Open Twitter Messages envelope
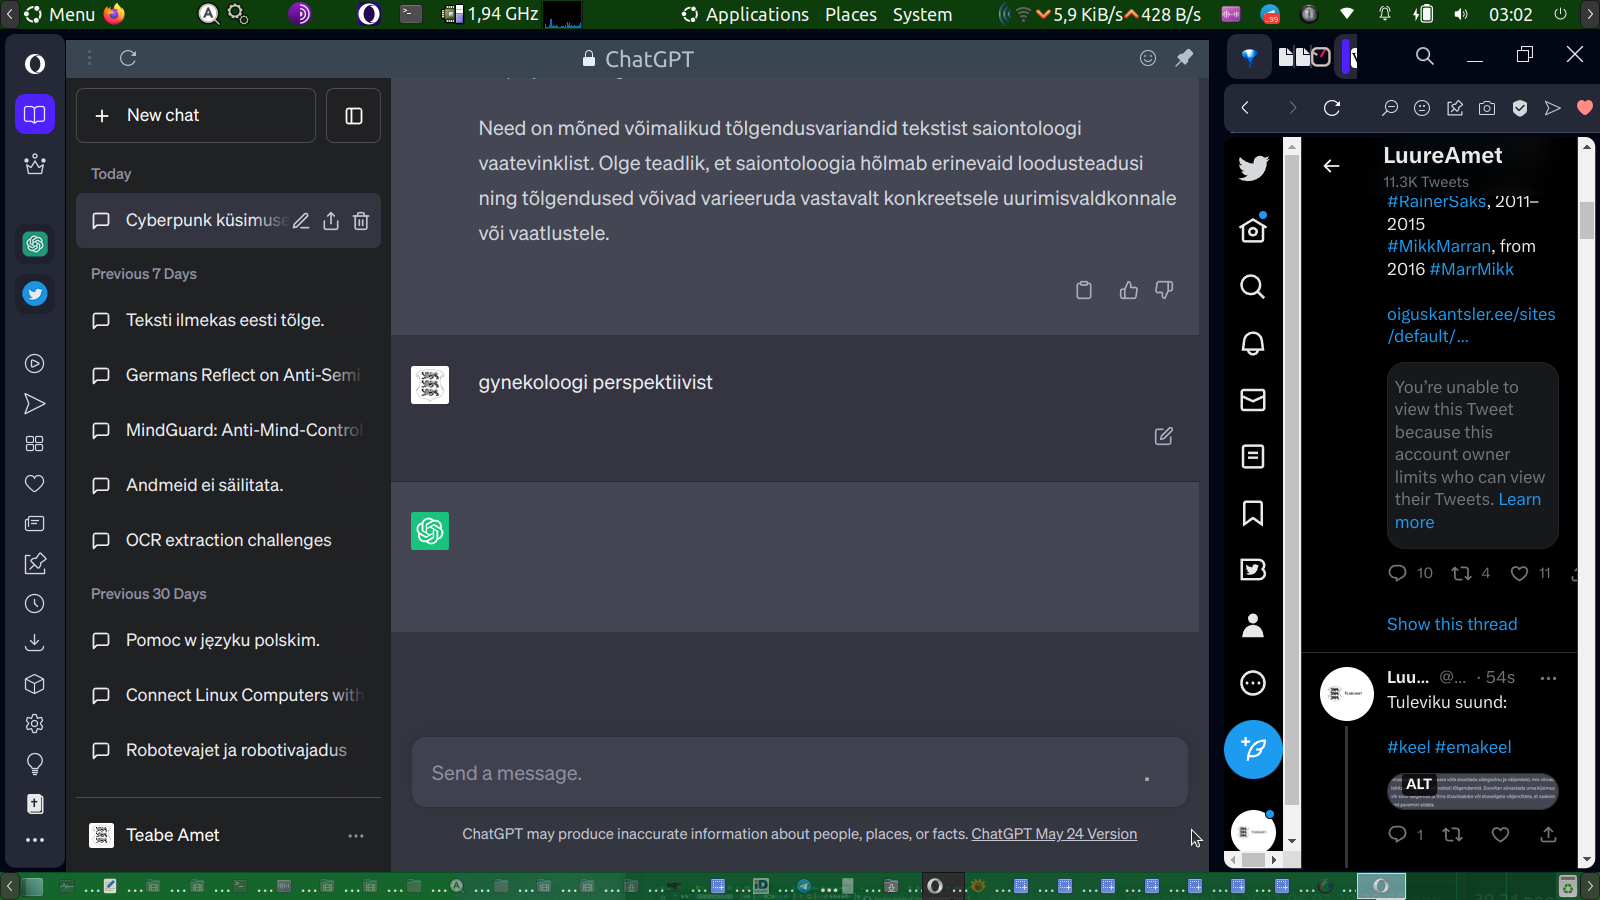Viewport: 1600px width, 900px height. point(1253,400)
